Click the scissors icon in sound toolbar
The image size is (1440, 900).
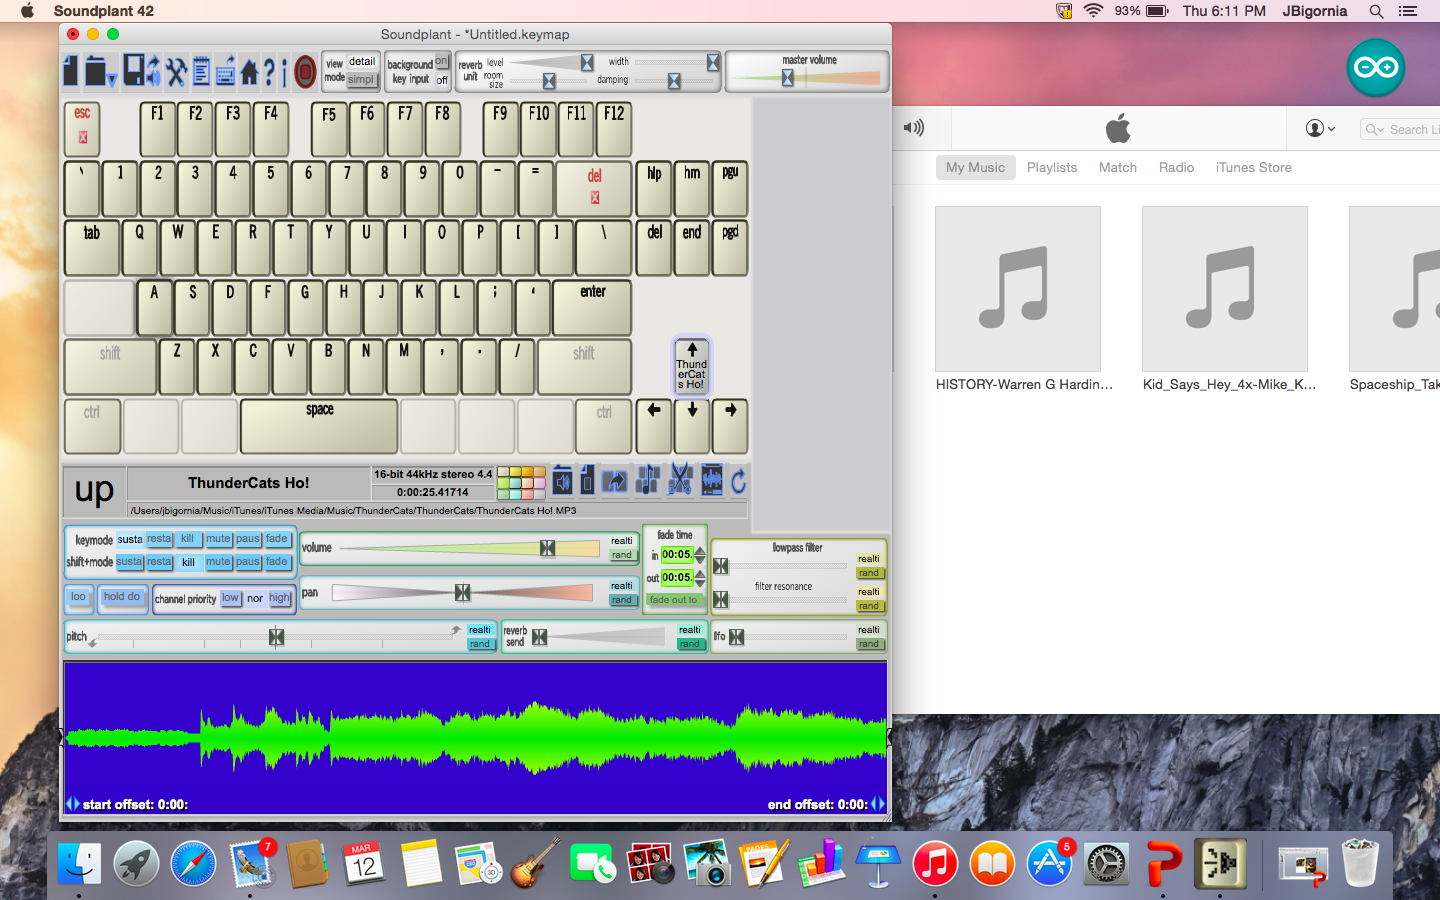point(680,481)
